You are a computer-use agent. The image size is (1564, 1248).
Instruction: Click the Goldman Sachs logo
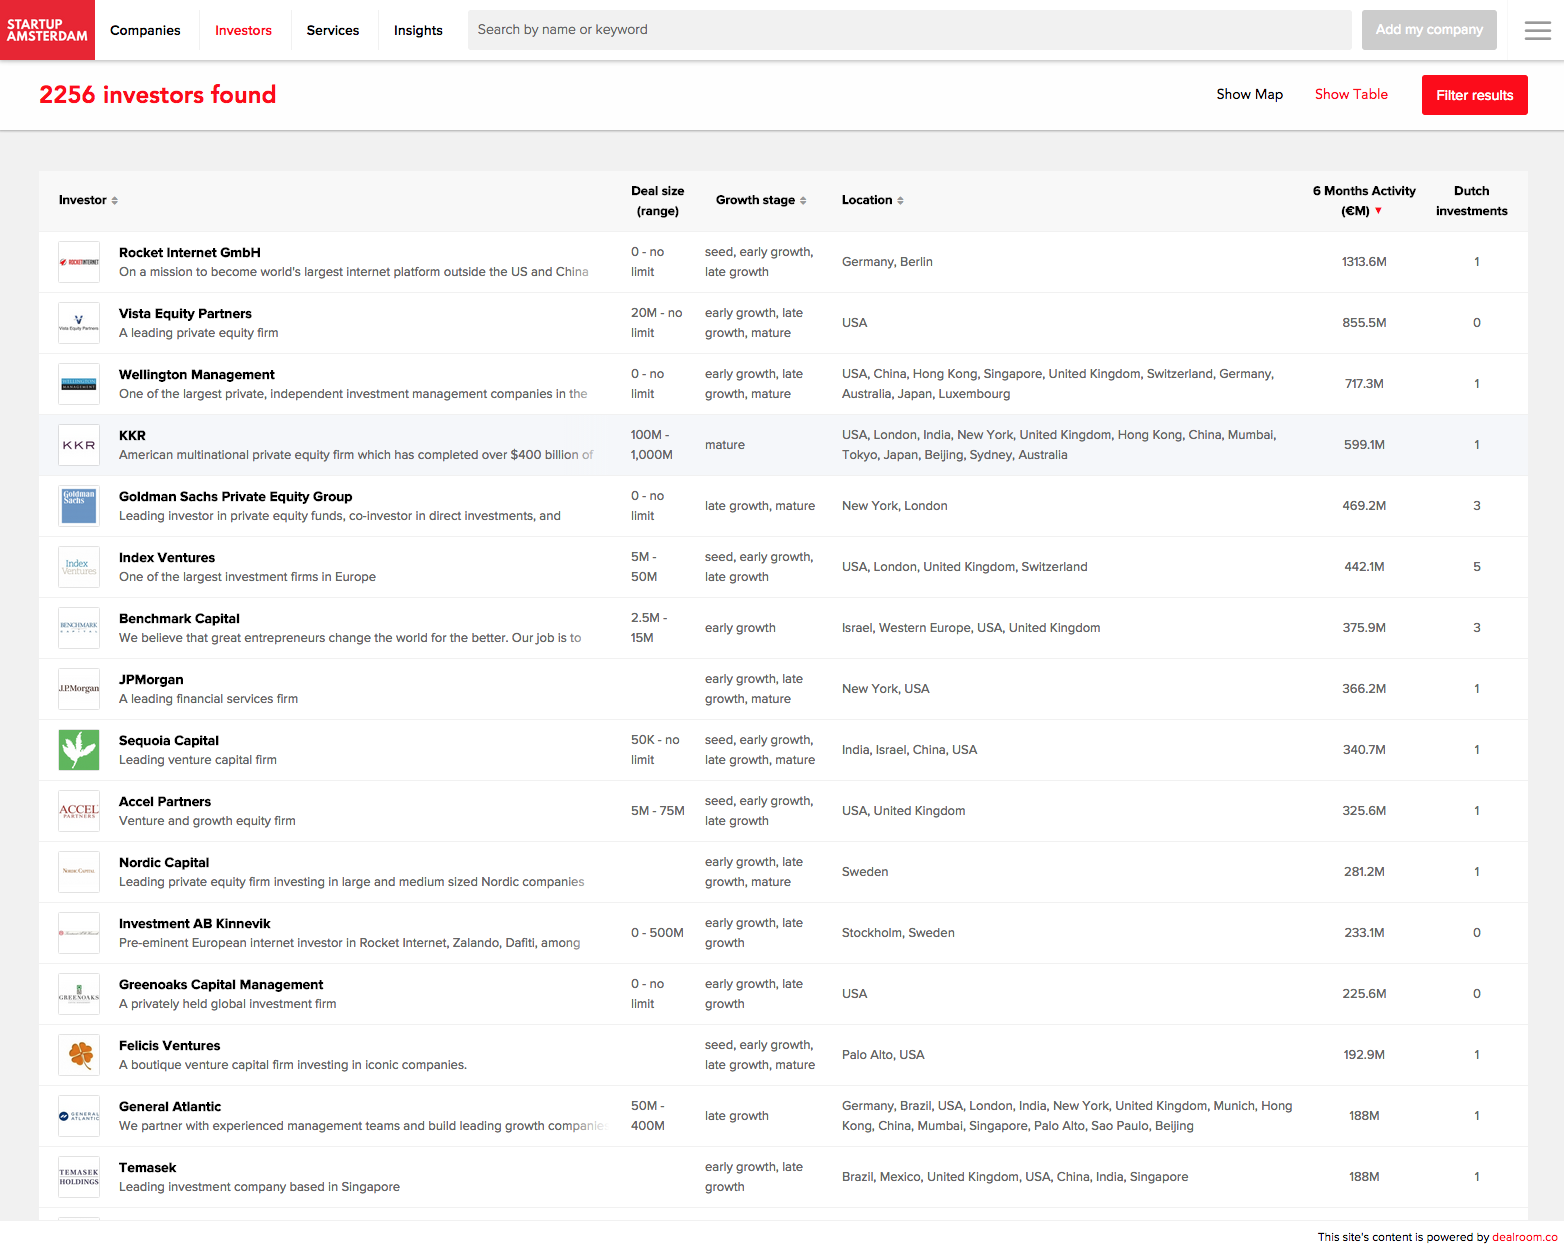pyautogui.click(x=79, y=506)
